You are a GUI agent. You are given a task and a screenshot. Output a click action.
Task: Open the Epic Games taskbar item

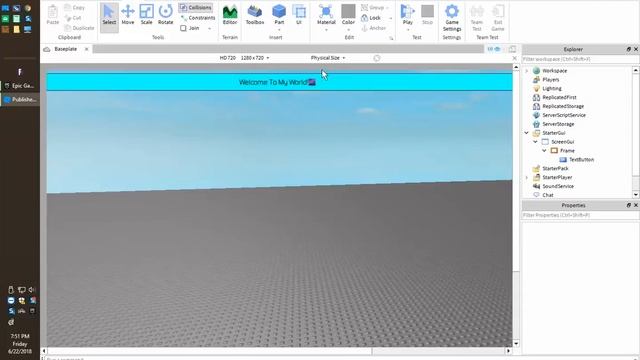click(20, 86)
